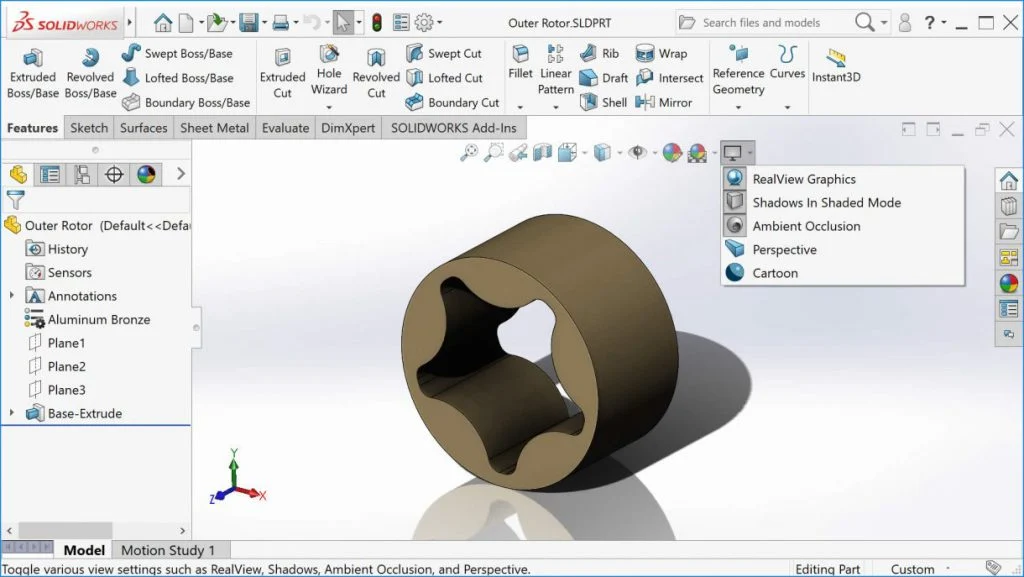Open the Curves dropdown arrow
Viewport: 1024px width, 577px height.
787,107
